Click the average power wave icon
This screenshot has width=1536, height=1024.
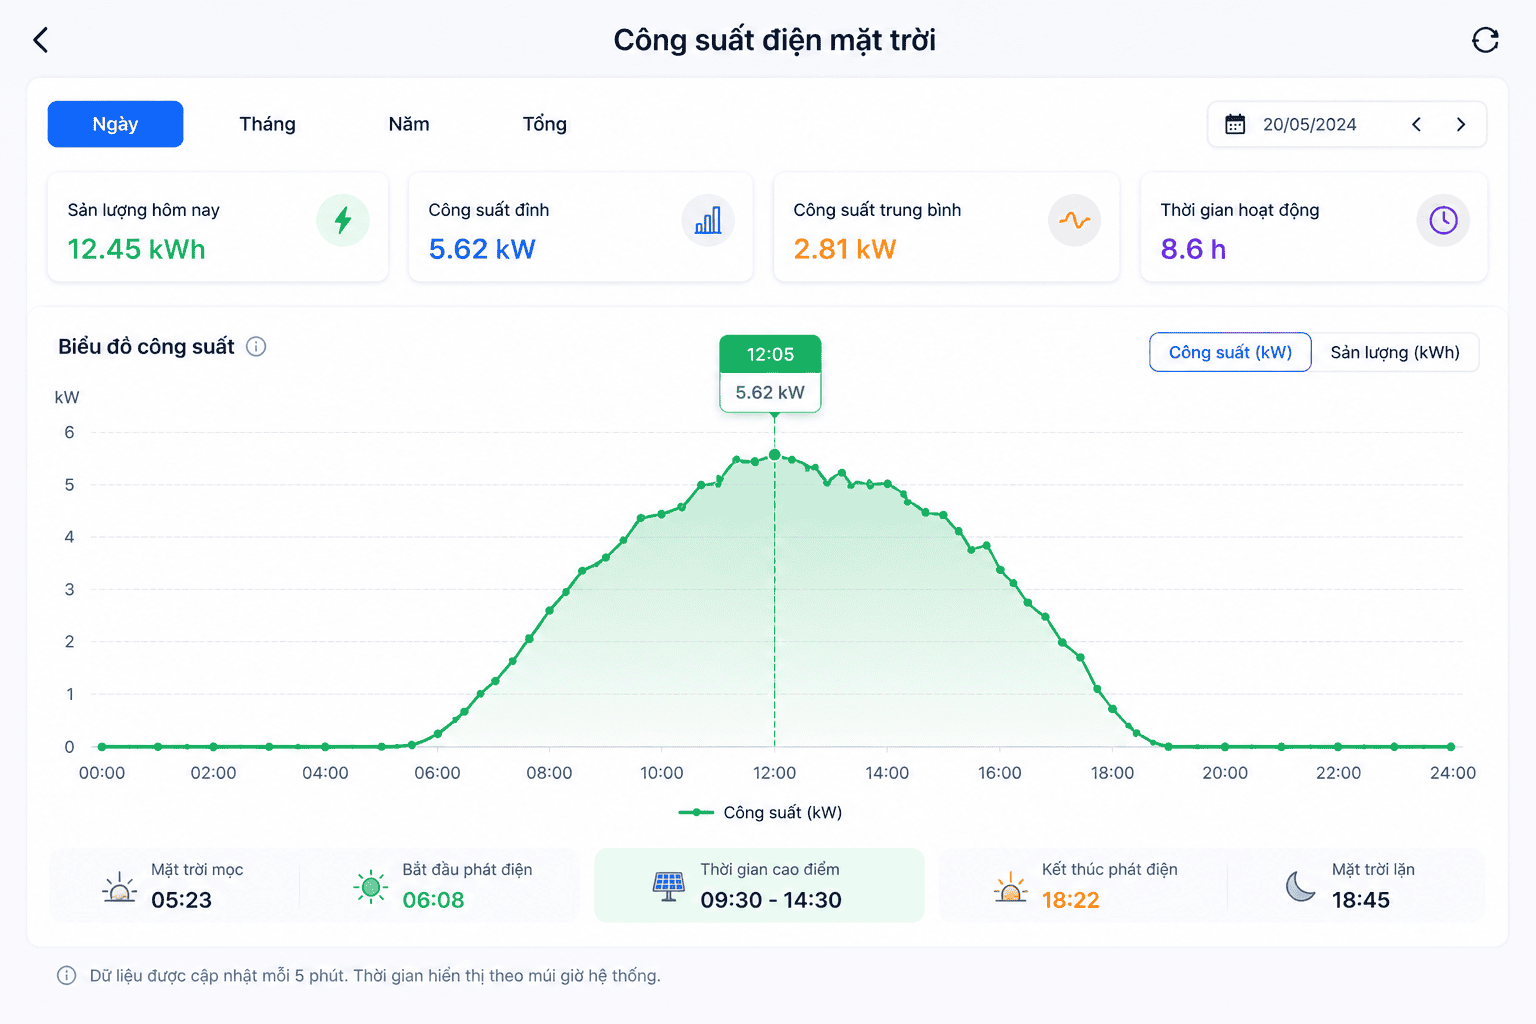[1074, 220]
